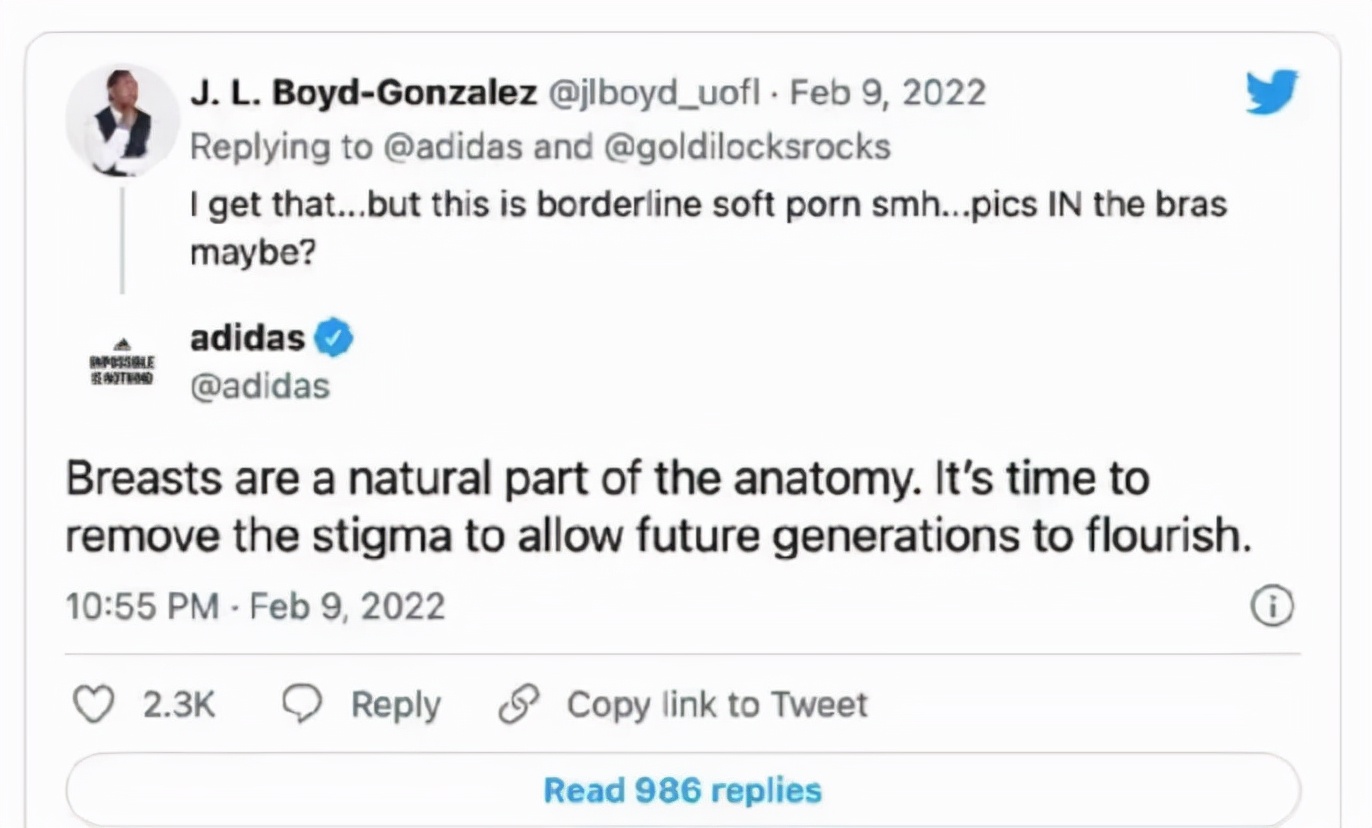Viewport: 1372px width, 828px height.
Task: Open the @goldilocksrocks mention link
Action: 747,146
